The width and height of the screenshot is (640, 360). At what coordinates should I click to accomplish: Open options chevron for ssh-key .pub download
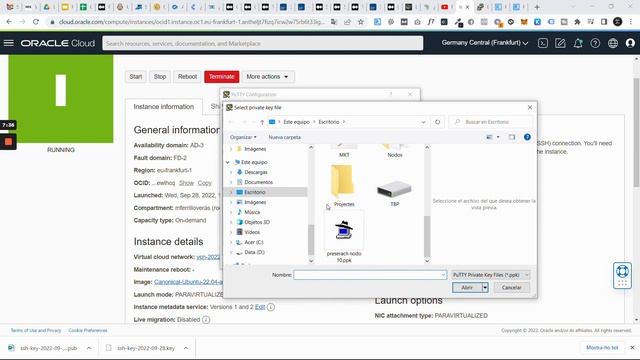pyautogui.click(x=89, y=348)
